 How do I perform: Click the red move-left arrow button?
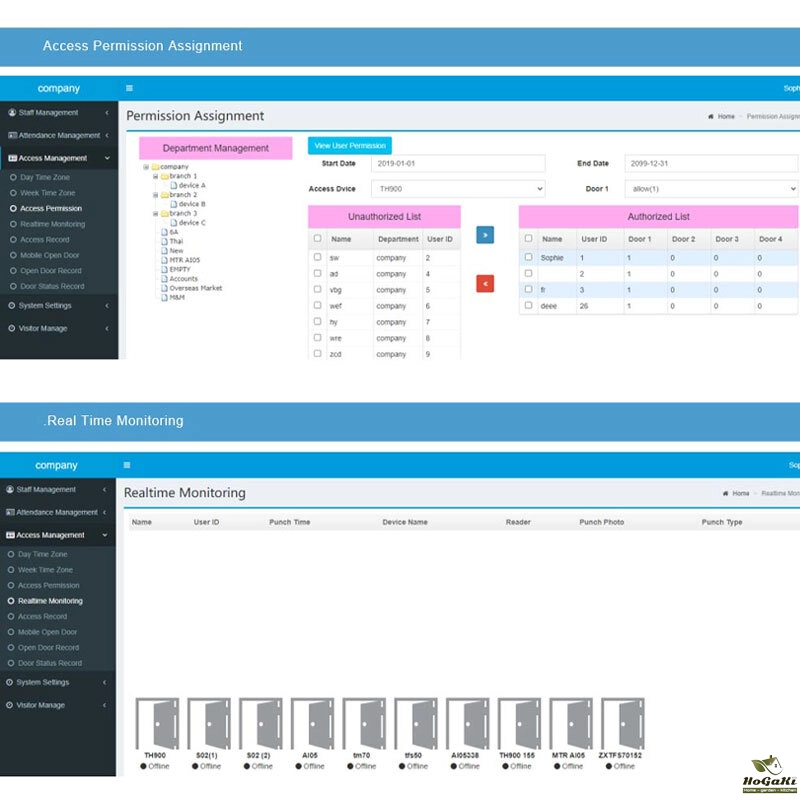tap(485, 284)
